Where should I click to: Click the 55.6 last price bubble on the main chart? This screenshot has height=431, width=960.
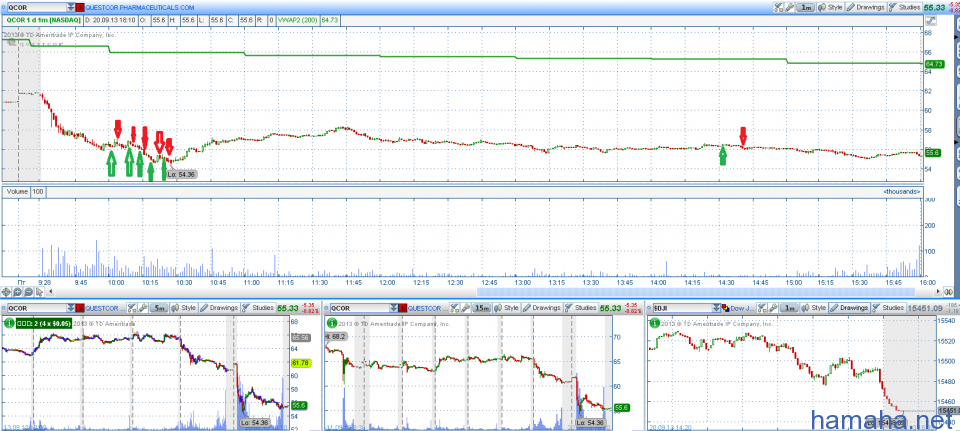[x=932, y=152]
